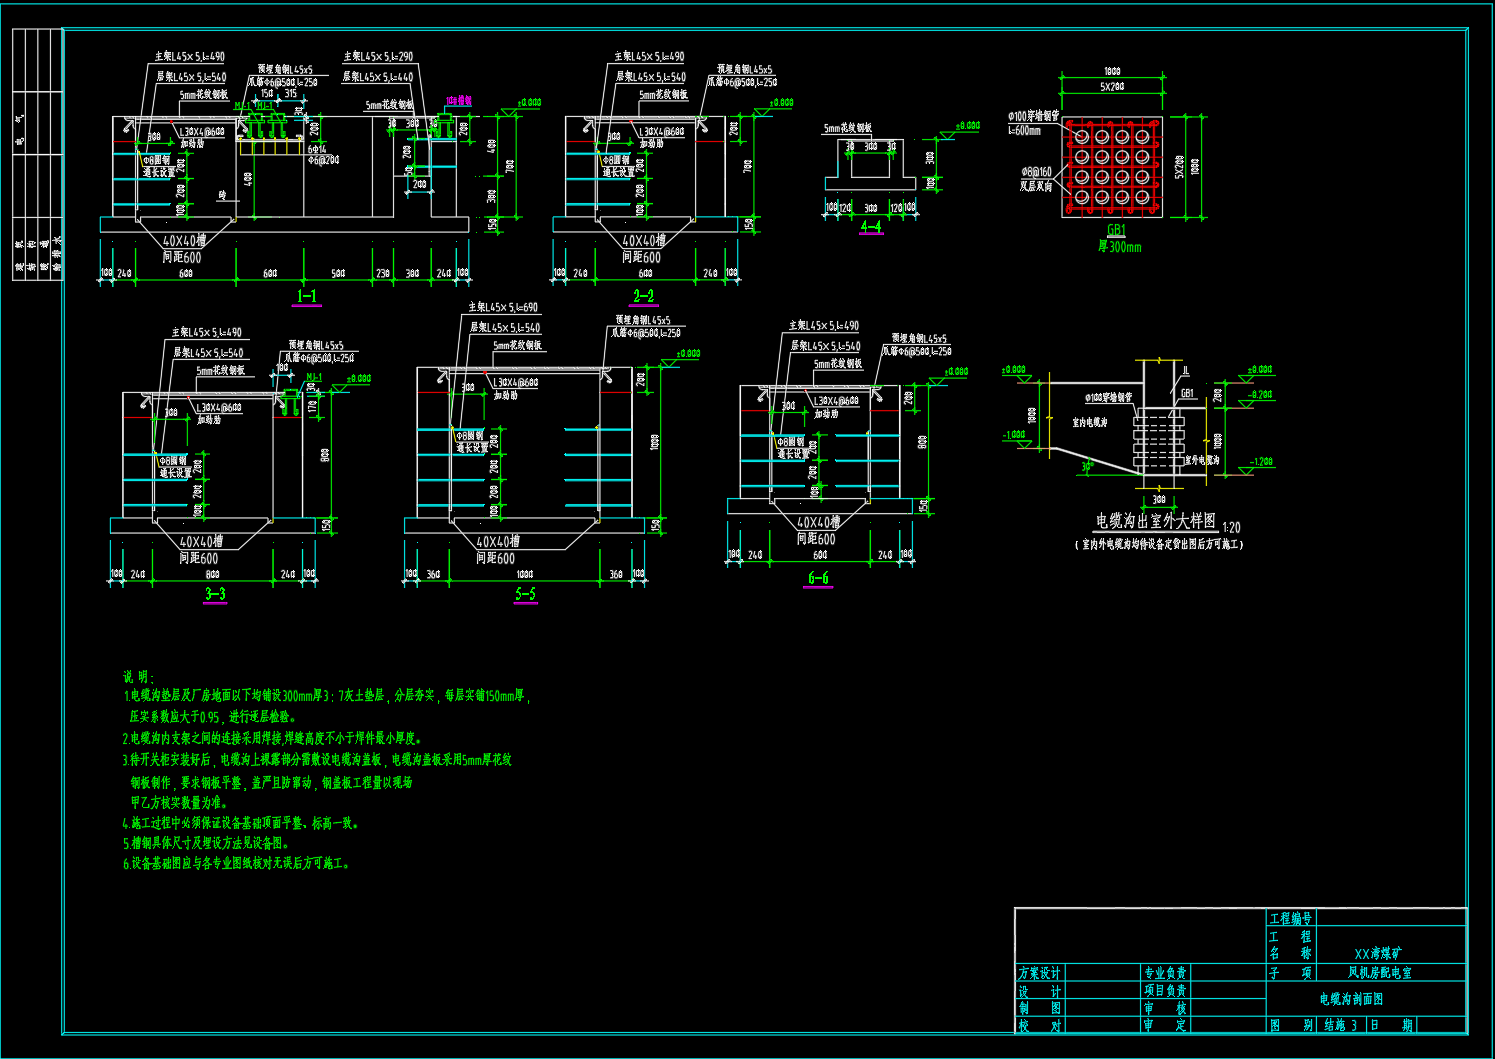Screen dimensions: 1495x1059
Task: Click the 3-3 section label
Action: coord(215,594)
